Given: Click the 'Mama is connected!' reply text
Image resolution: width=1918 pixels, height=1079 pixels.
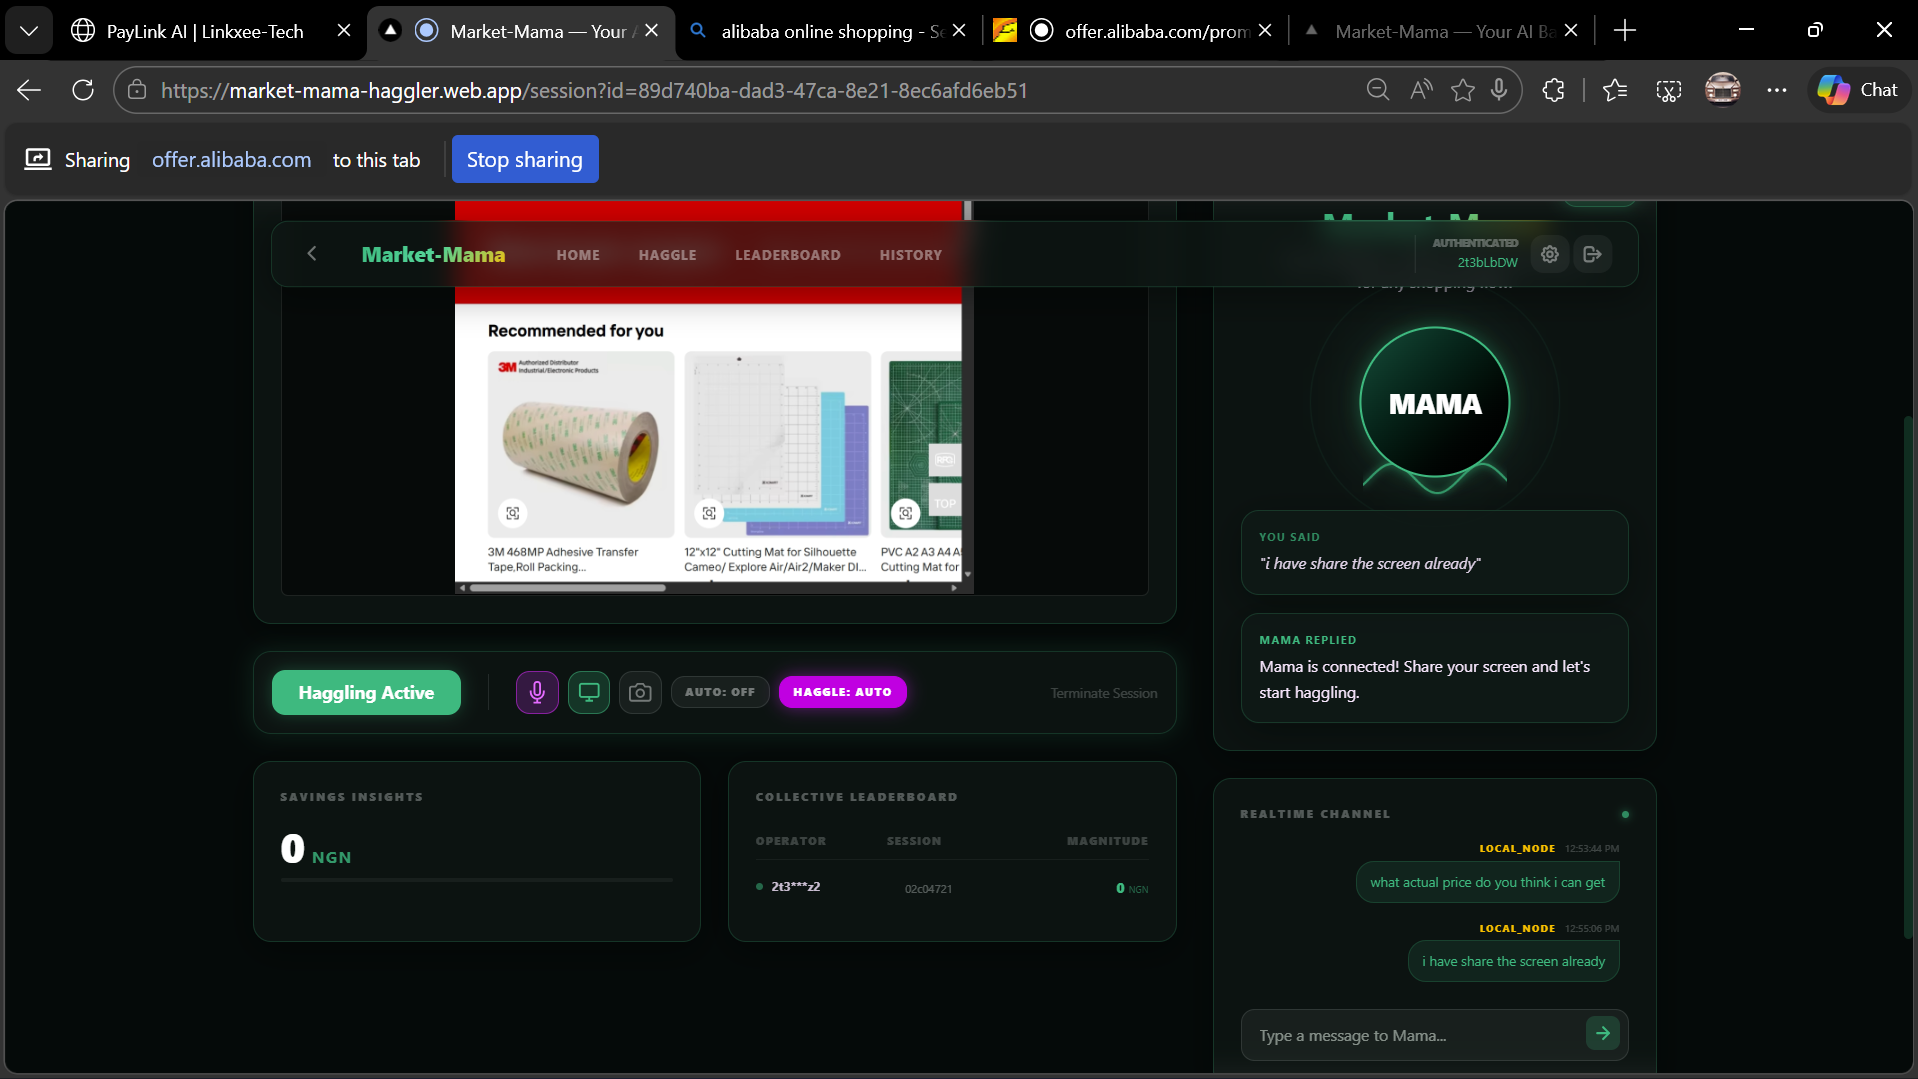Looking at the screenshot, I should pos(1424,679).
